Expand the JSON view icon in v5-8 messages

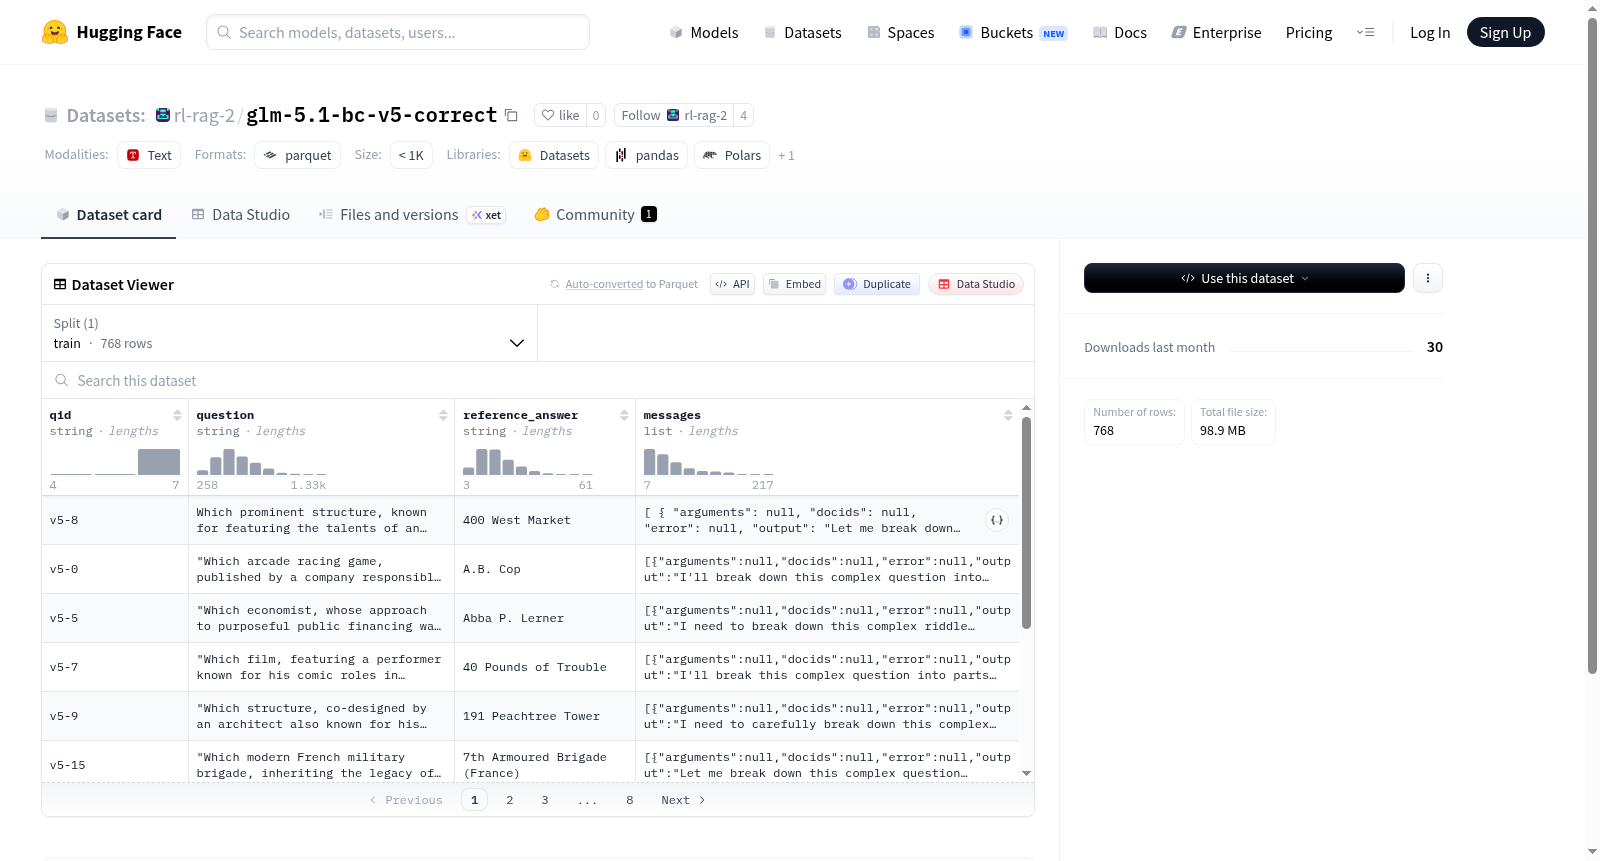tap(997, 520)
